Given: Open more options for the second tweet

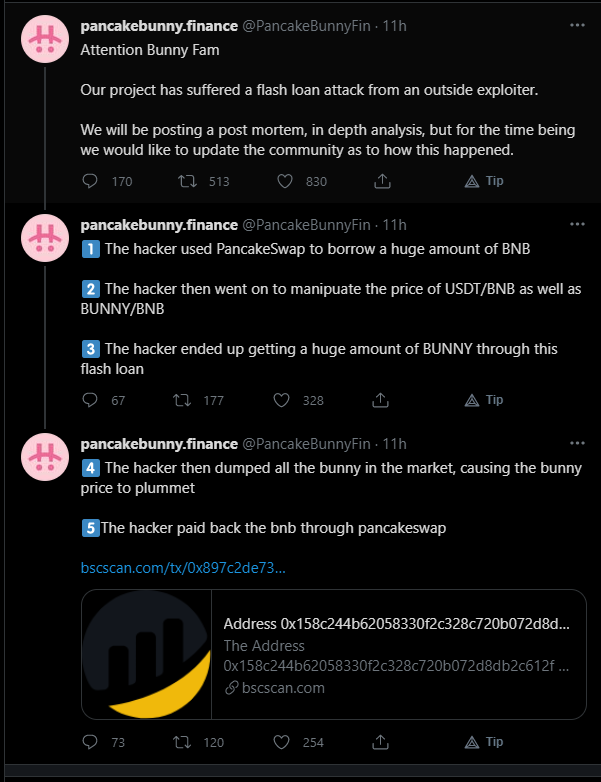Looking at the screenshot, I should tap(577, 224).
